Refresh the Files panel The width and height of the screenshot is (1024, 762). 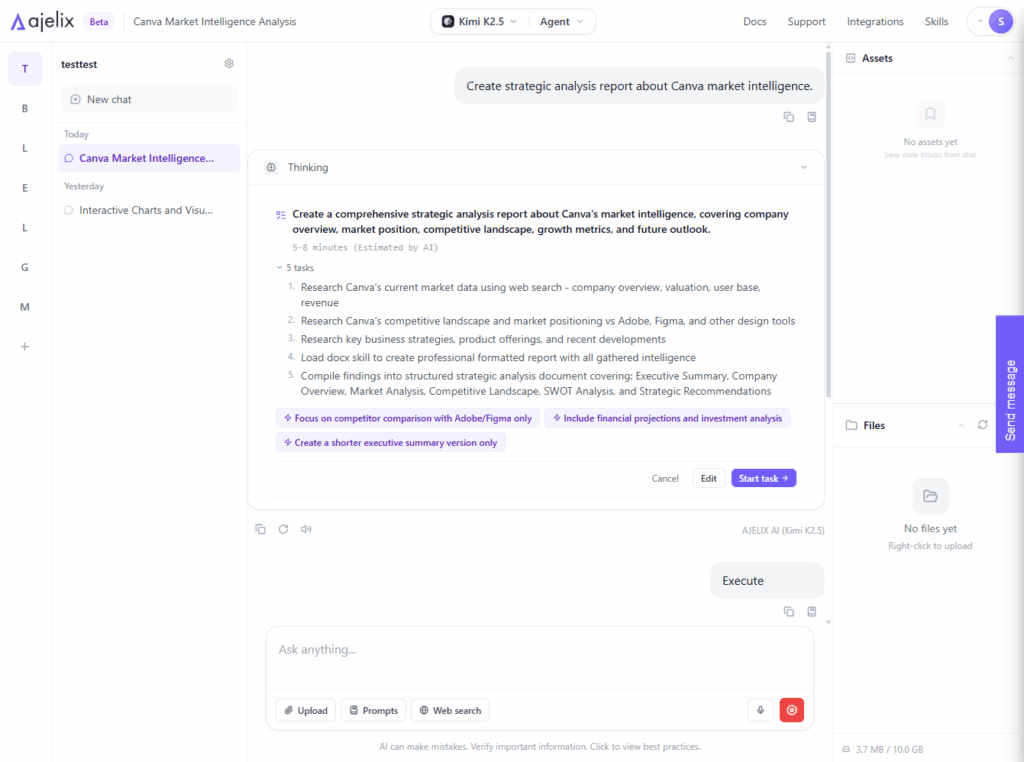coord(982,424)
